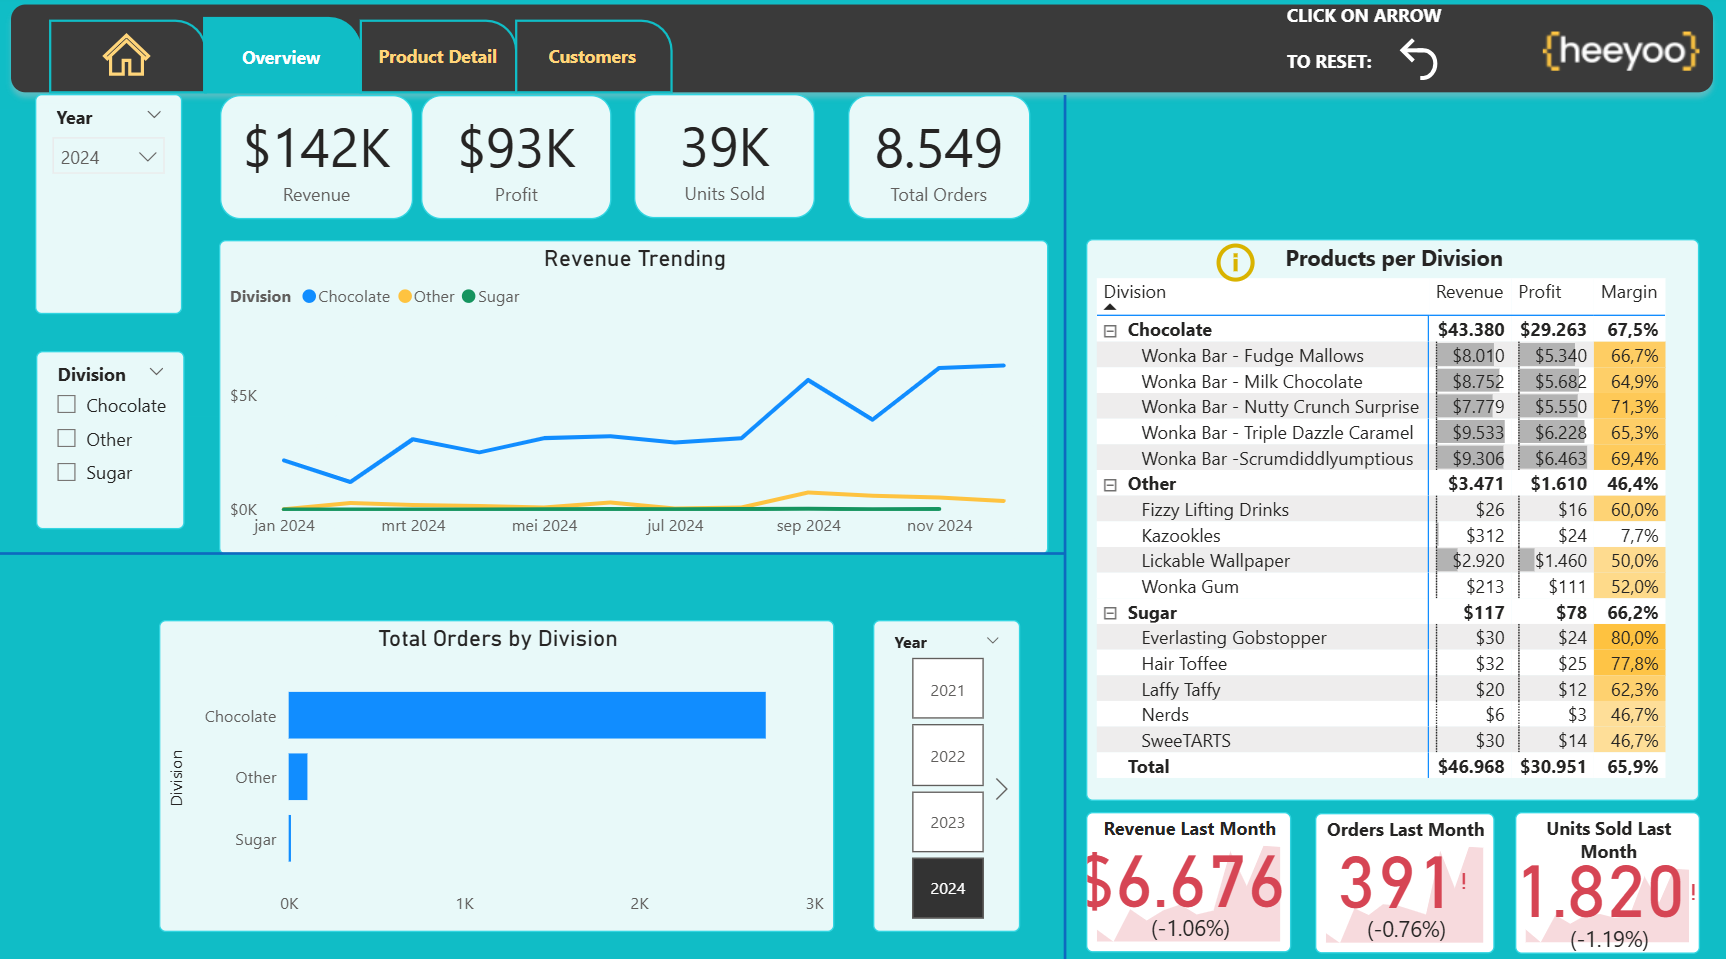The image size is (1726, 959).
Task: Open chevron on the year tile slicer header
Action: tap(993, 641)
